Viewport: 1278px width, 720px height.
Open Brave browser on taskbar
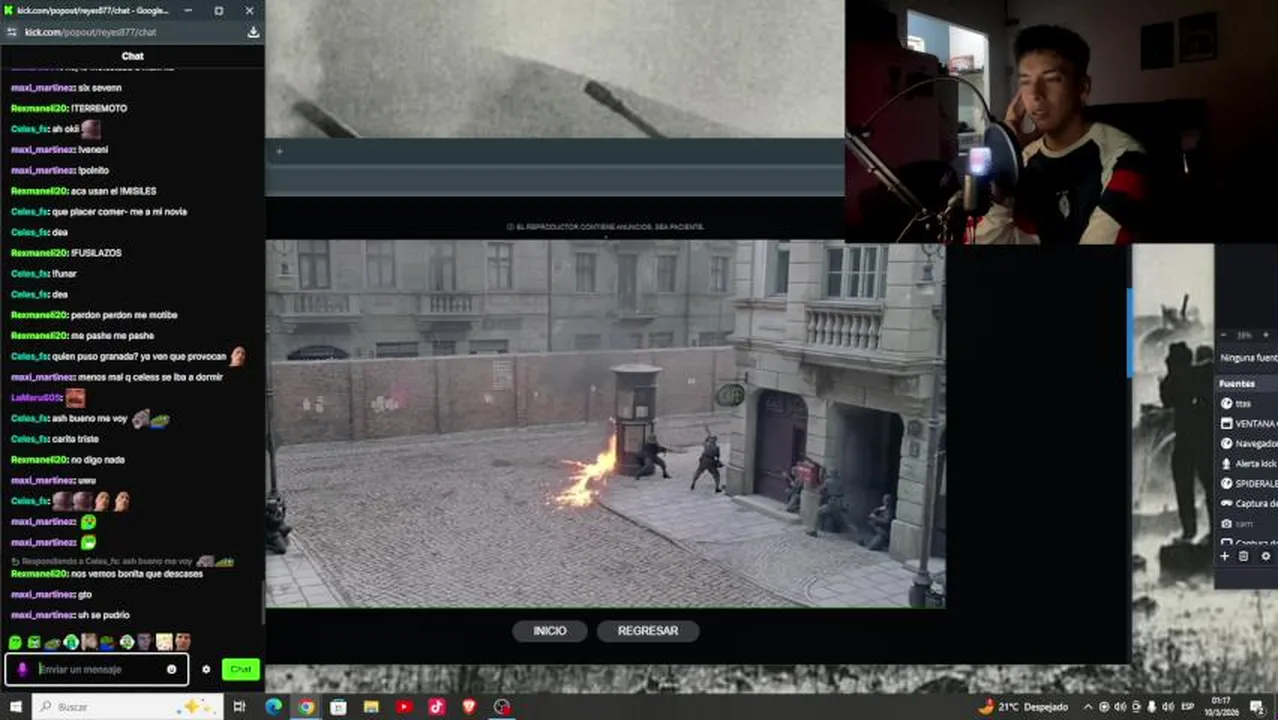469,707
